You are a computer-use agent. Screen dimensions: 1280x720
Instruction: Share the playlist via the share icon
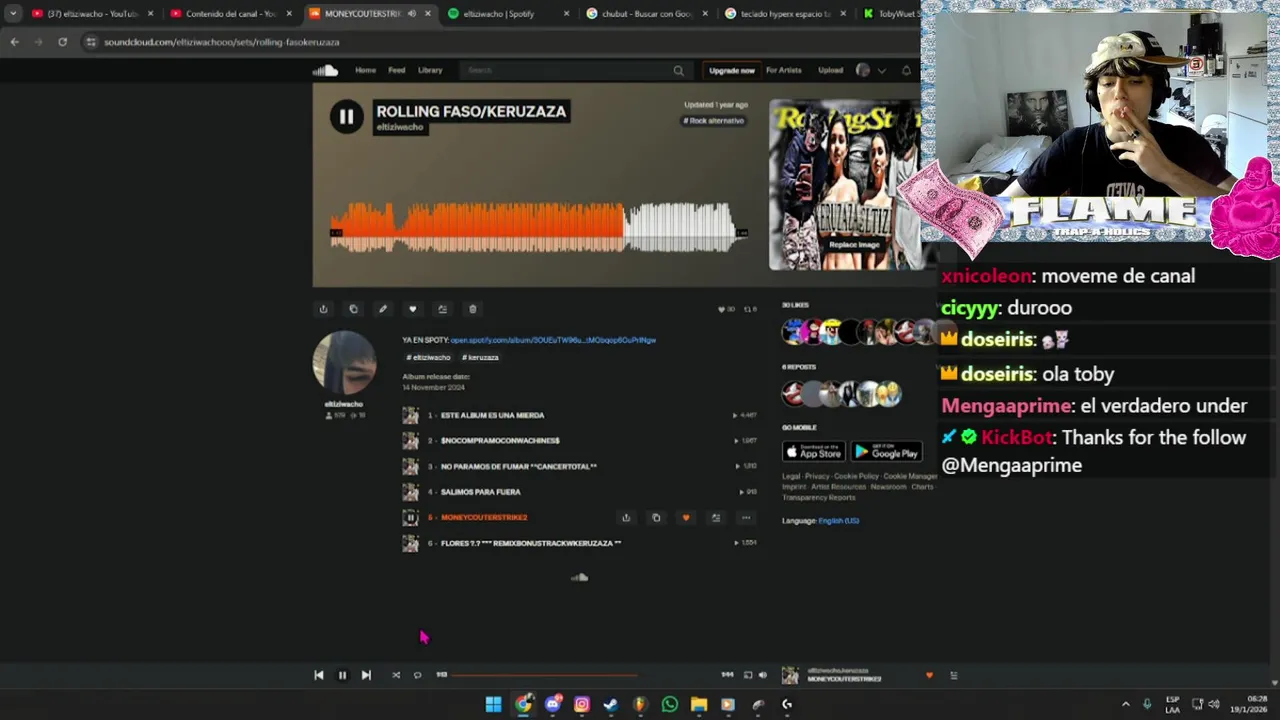(x=323, y=309)
